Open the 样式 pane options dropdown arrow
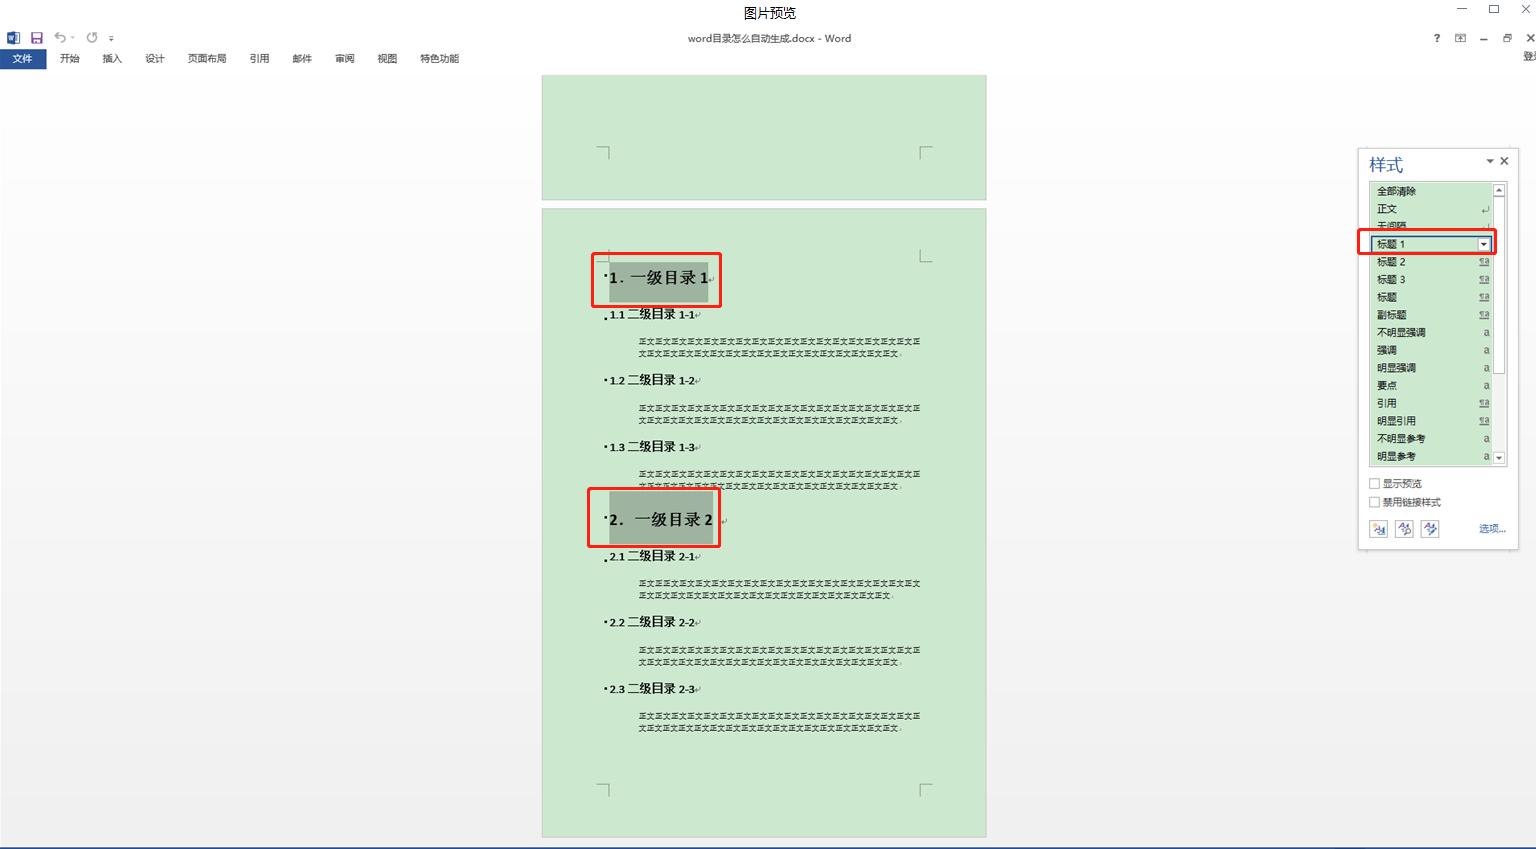1536x849 pixels. tap(1489, 161)
